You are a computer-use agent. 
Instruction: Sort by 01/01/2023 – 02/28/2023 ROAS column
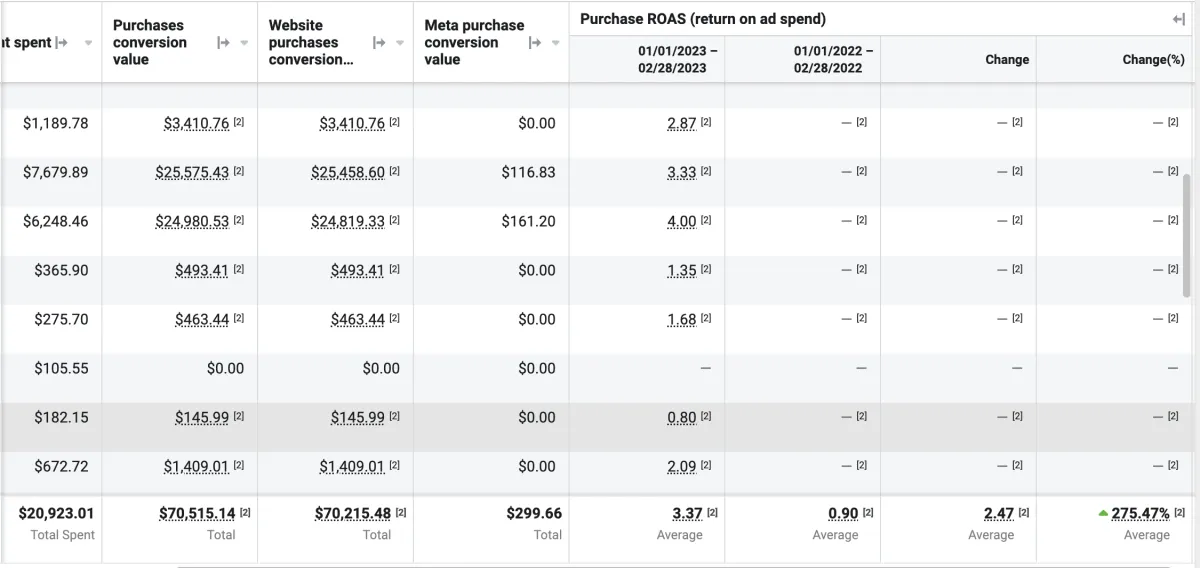click(678, 59)
